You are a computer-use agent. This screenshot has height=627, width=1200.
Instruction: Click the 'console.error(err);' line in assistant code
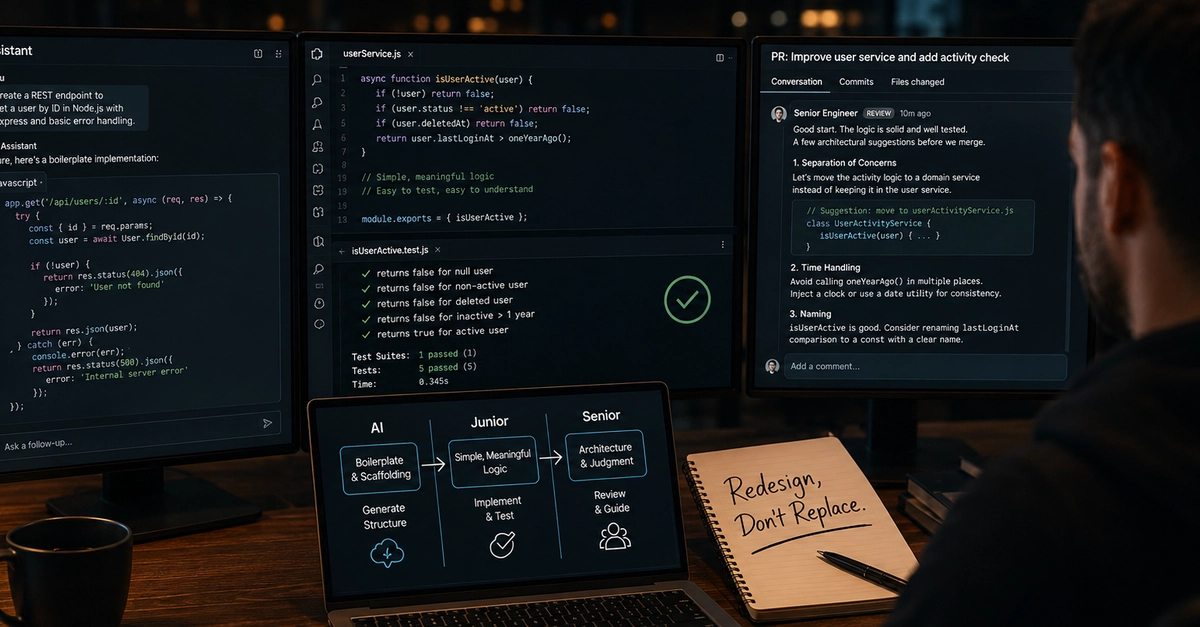pos(77,352)
